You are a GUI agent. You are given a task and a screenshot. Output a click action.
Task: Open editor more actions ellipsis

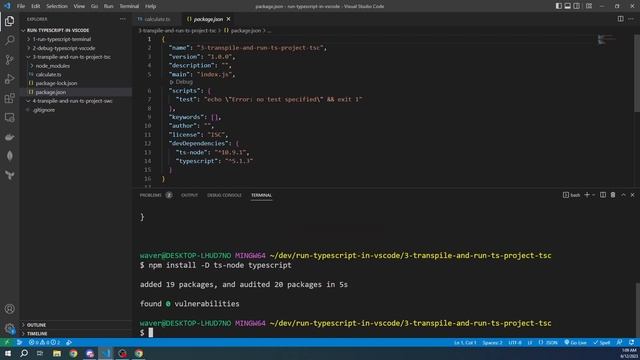(631, 19)
